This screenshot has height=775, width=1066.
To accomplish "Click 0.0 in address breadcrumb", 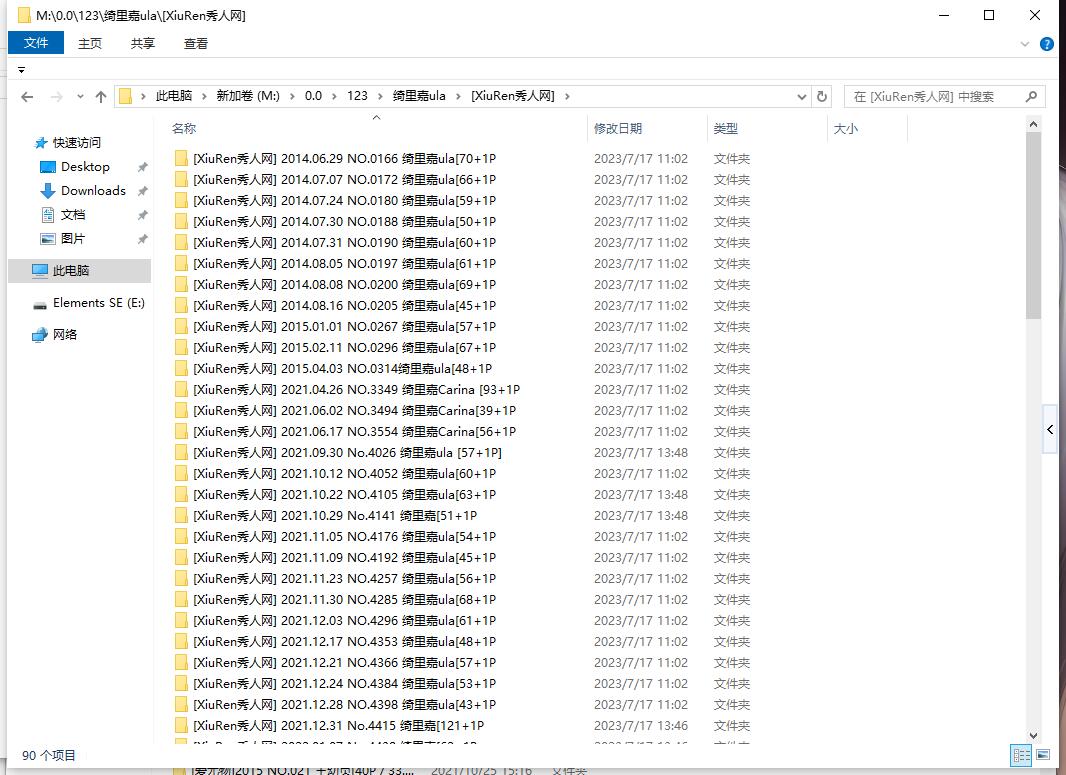I will [x=313, y=96].
